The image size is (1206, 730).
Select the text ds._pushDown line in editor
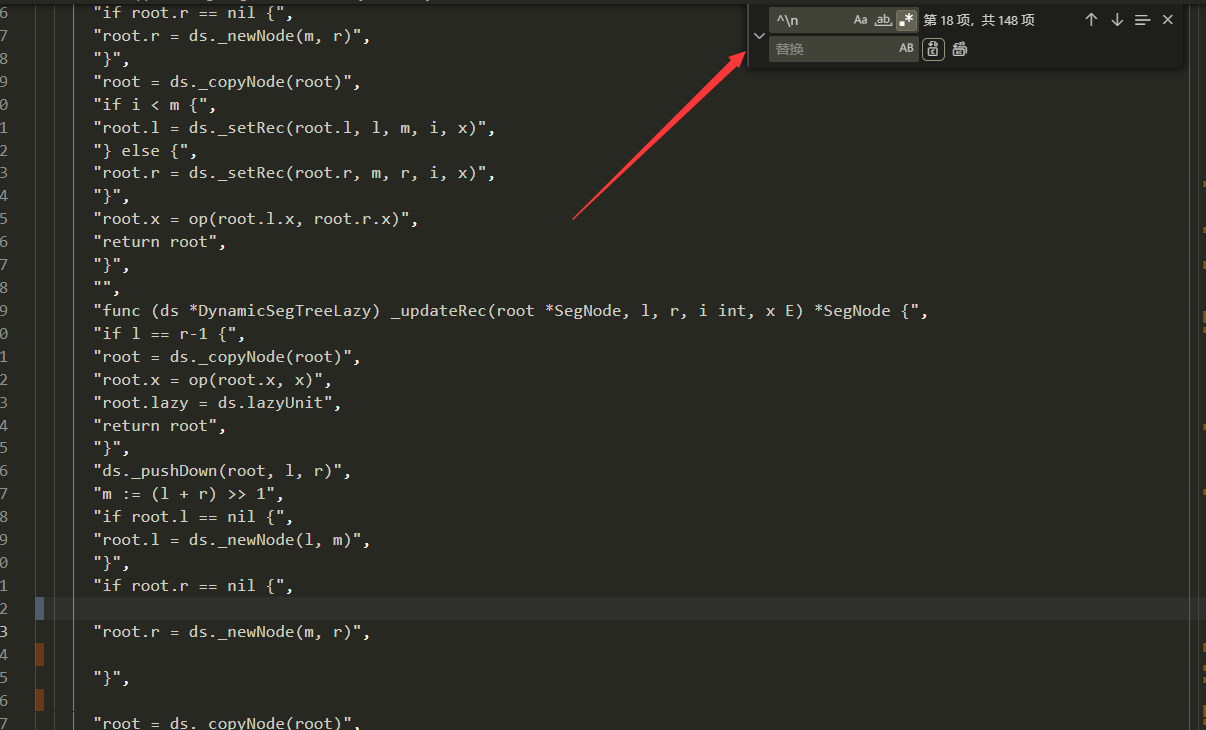[x=222, y=470]
